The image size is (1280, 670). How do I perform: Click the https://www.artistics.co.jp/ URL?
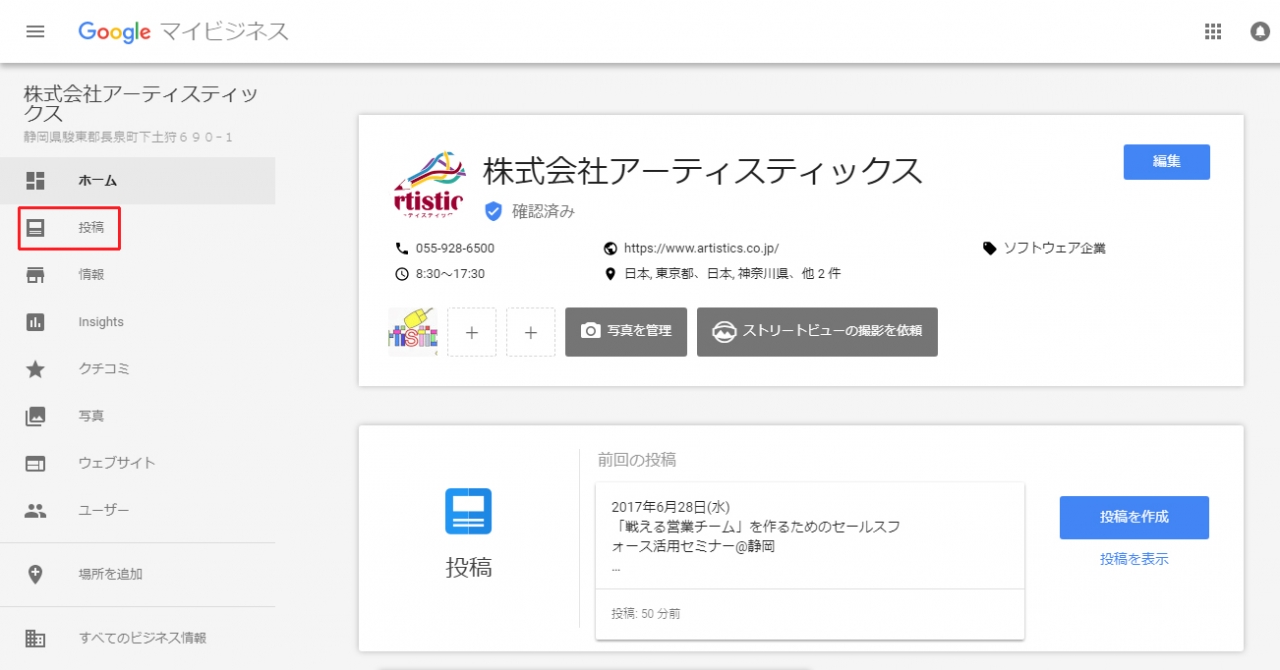tap(701, 248)
